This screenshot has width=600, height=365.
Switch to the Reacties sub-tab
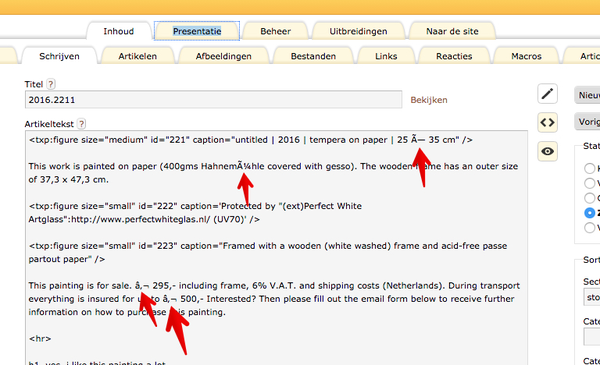[454, 56]
